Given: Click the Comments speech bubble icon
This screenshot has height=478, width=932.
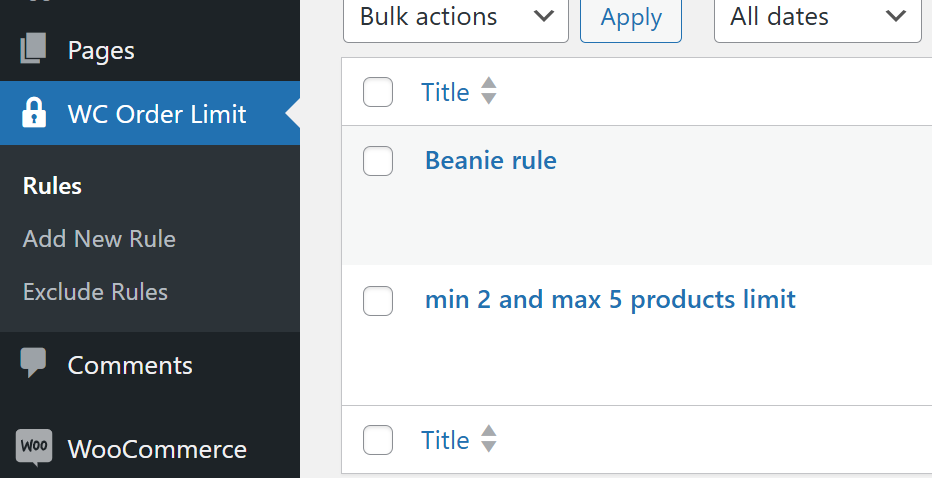Looking at the screenshot, I should 34,364.
